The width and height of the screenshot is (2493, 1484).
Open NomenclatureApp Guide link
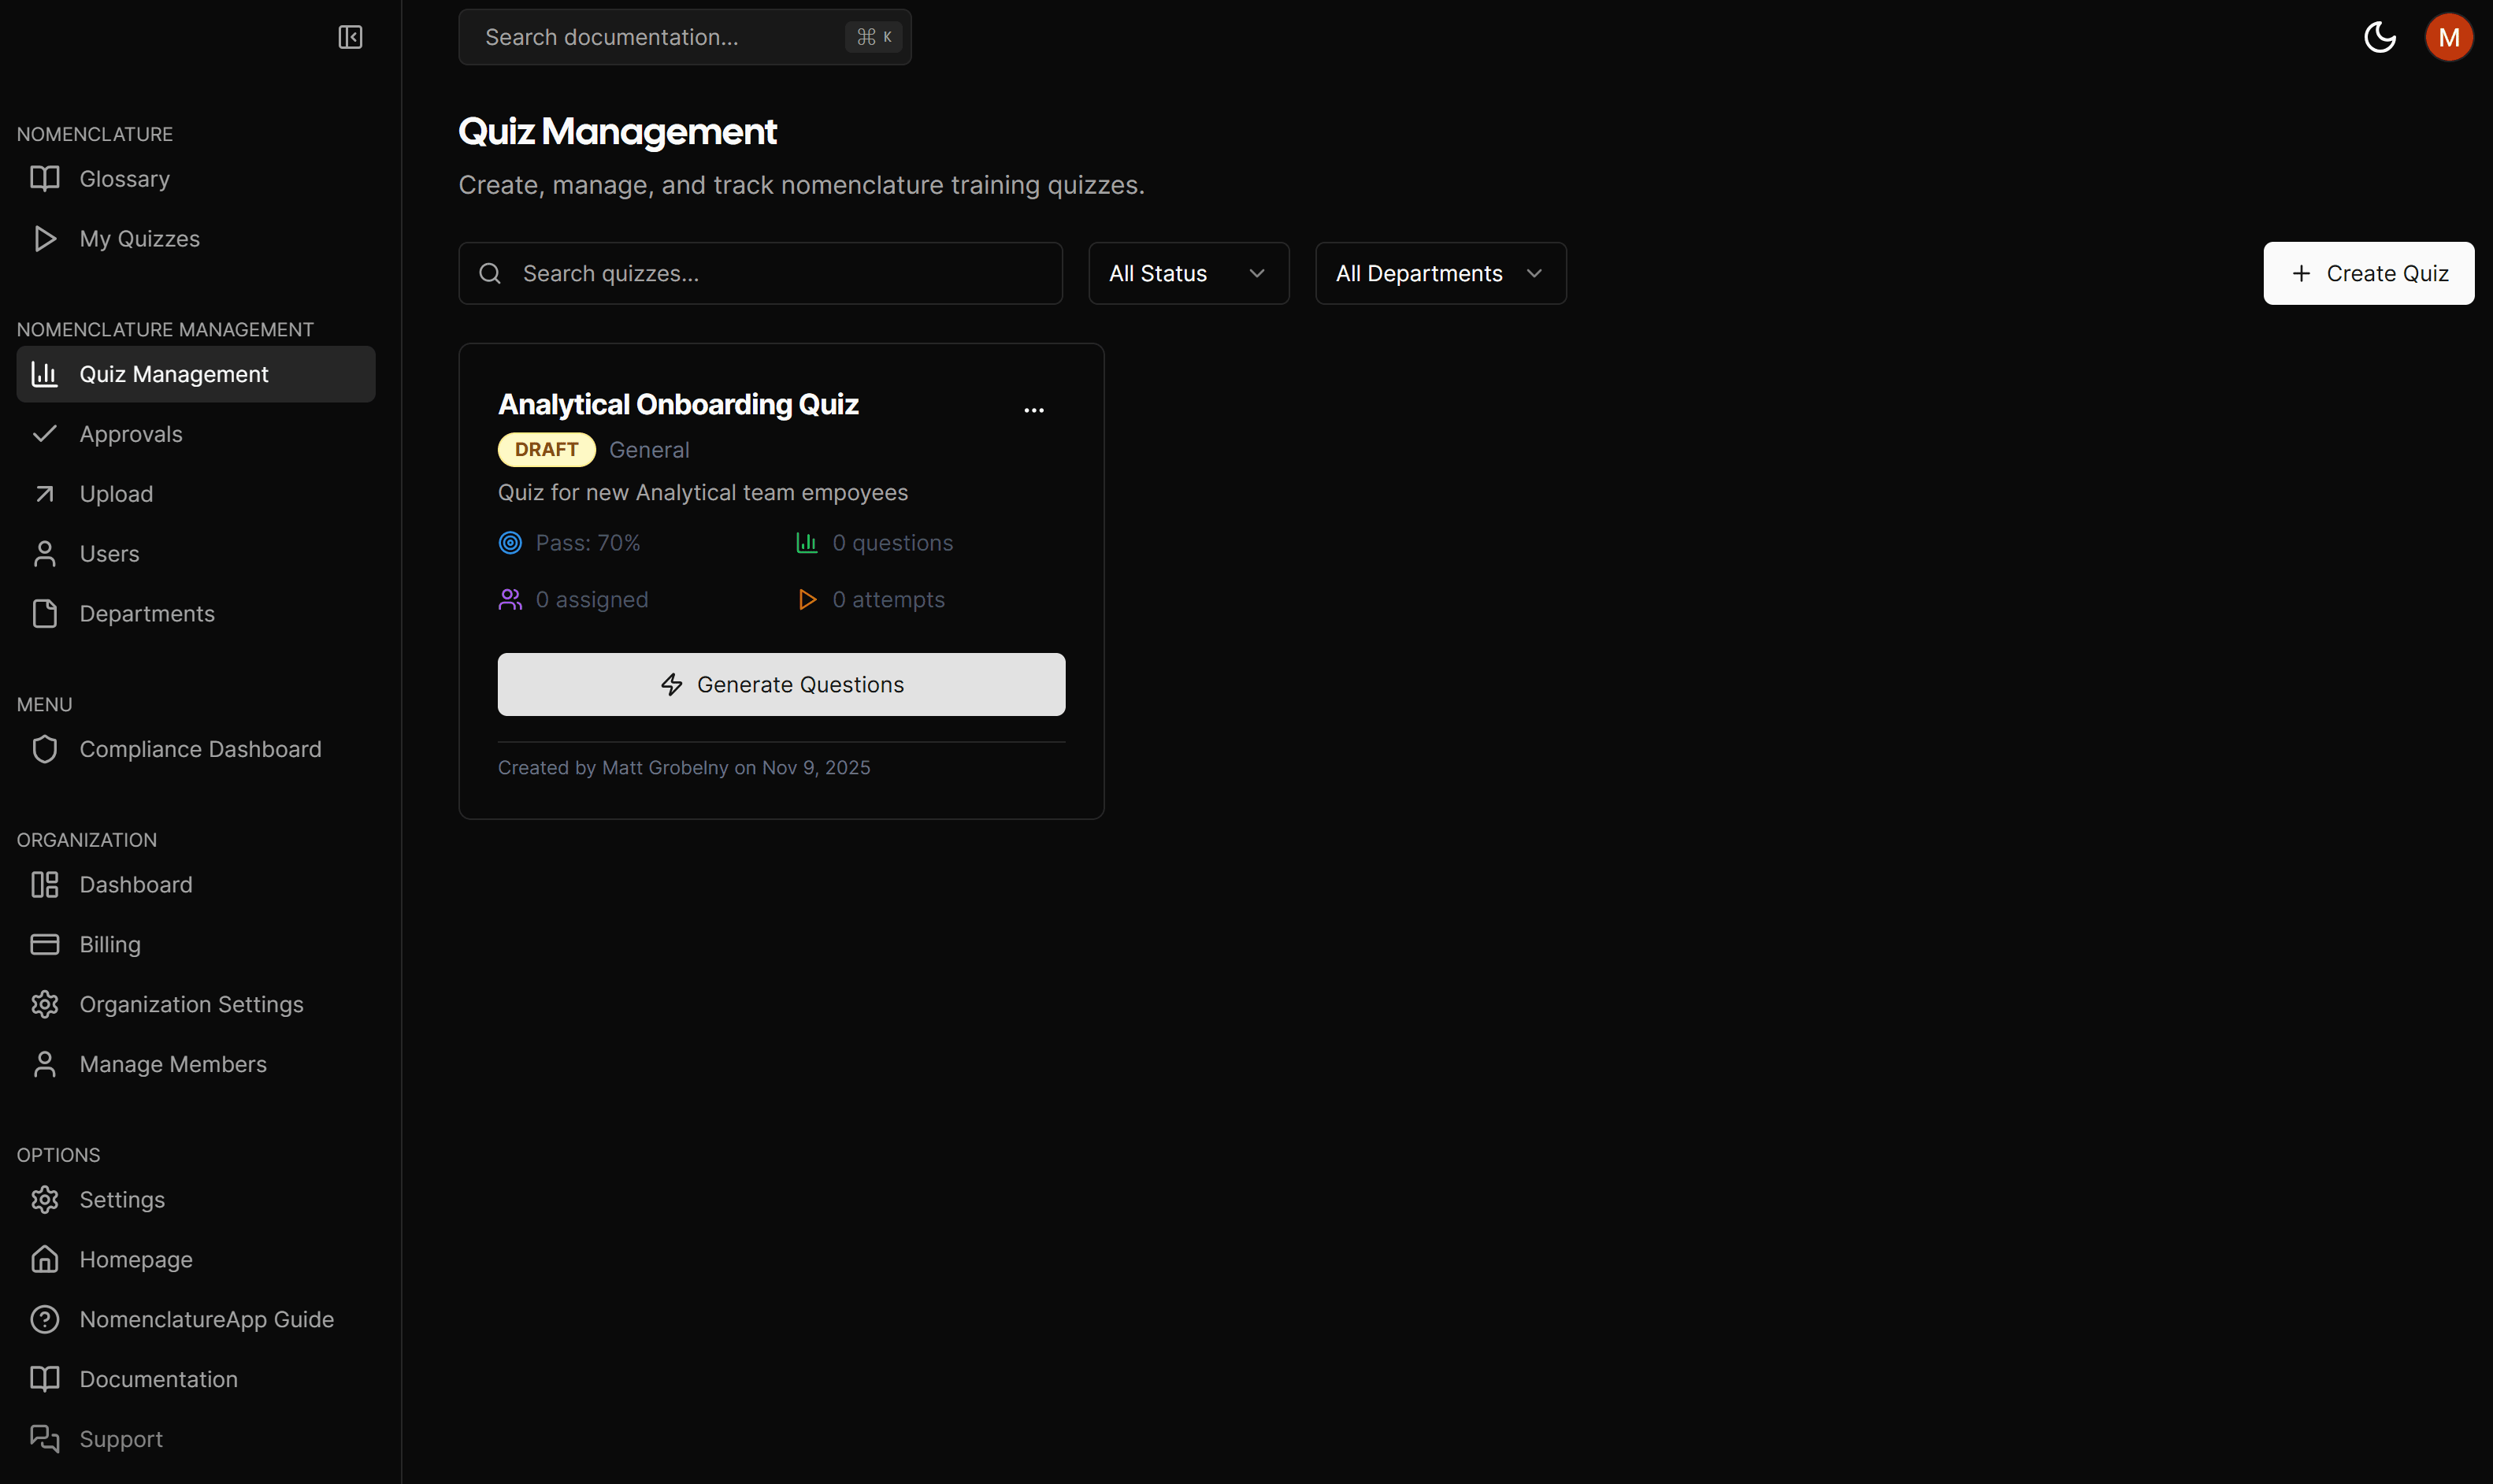tap(206, 1319)
